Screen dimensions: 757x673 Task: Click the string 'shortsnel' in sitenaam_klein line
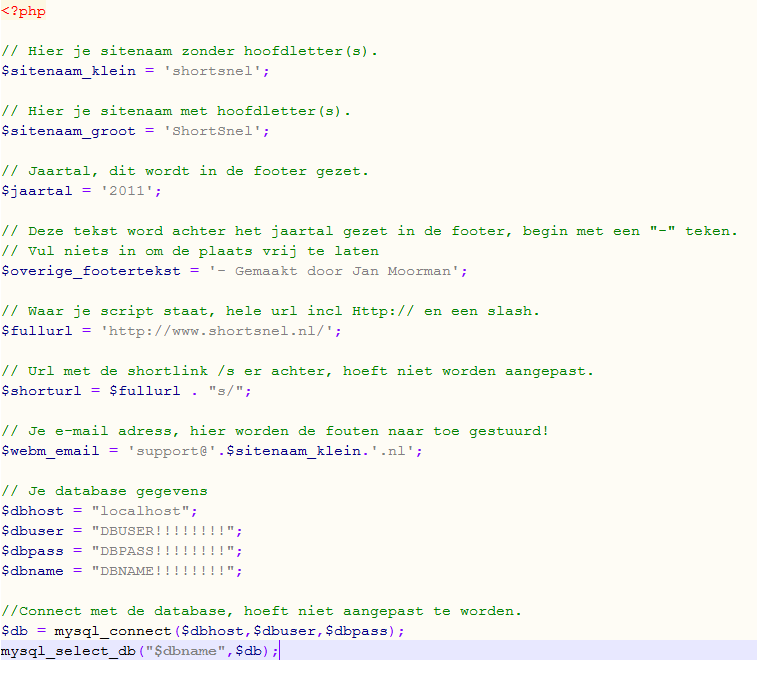point(212,71)
